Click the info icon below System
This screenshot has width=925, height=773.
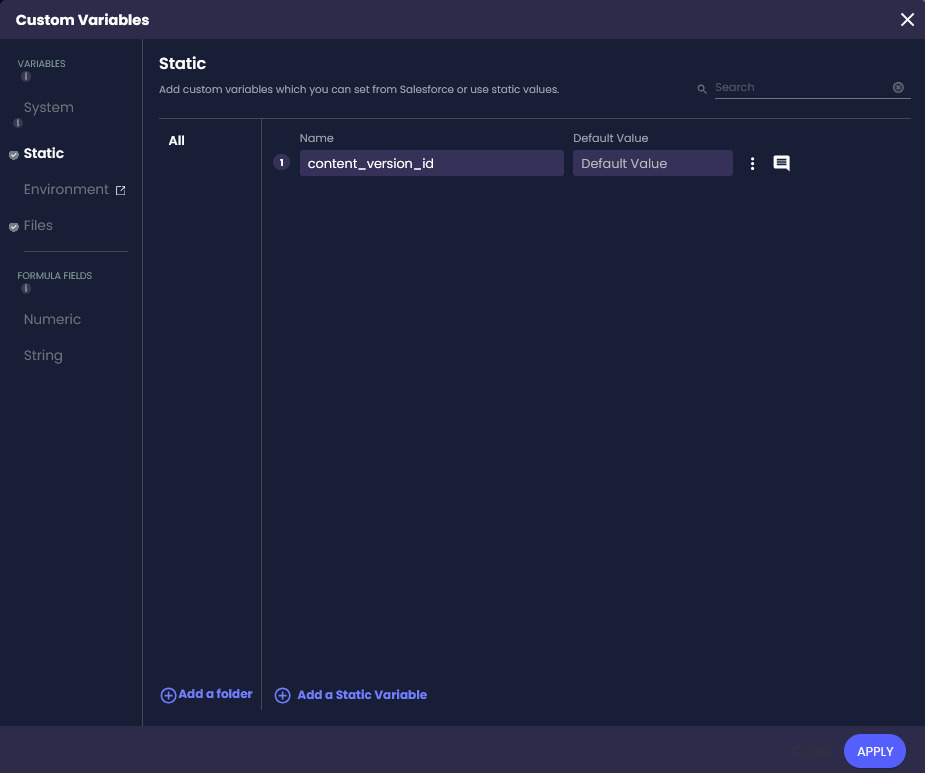(x=18, y=123)
